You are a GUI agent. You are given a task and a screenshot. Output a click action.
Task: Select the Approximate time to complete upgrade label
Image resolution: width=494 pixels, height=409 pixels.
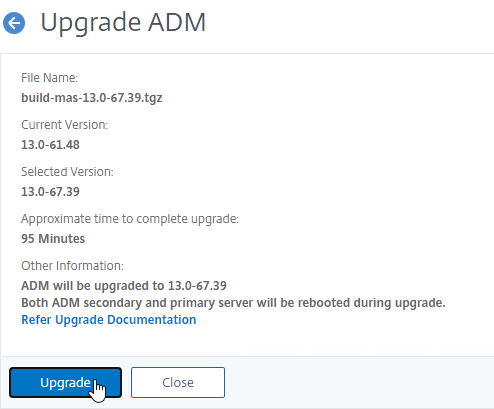coord(130,219)
